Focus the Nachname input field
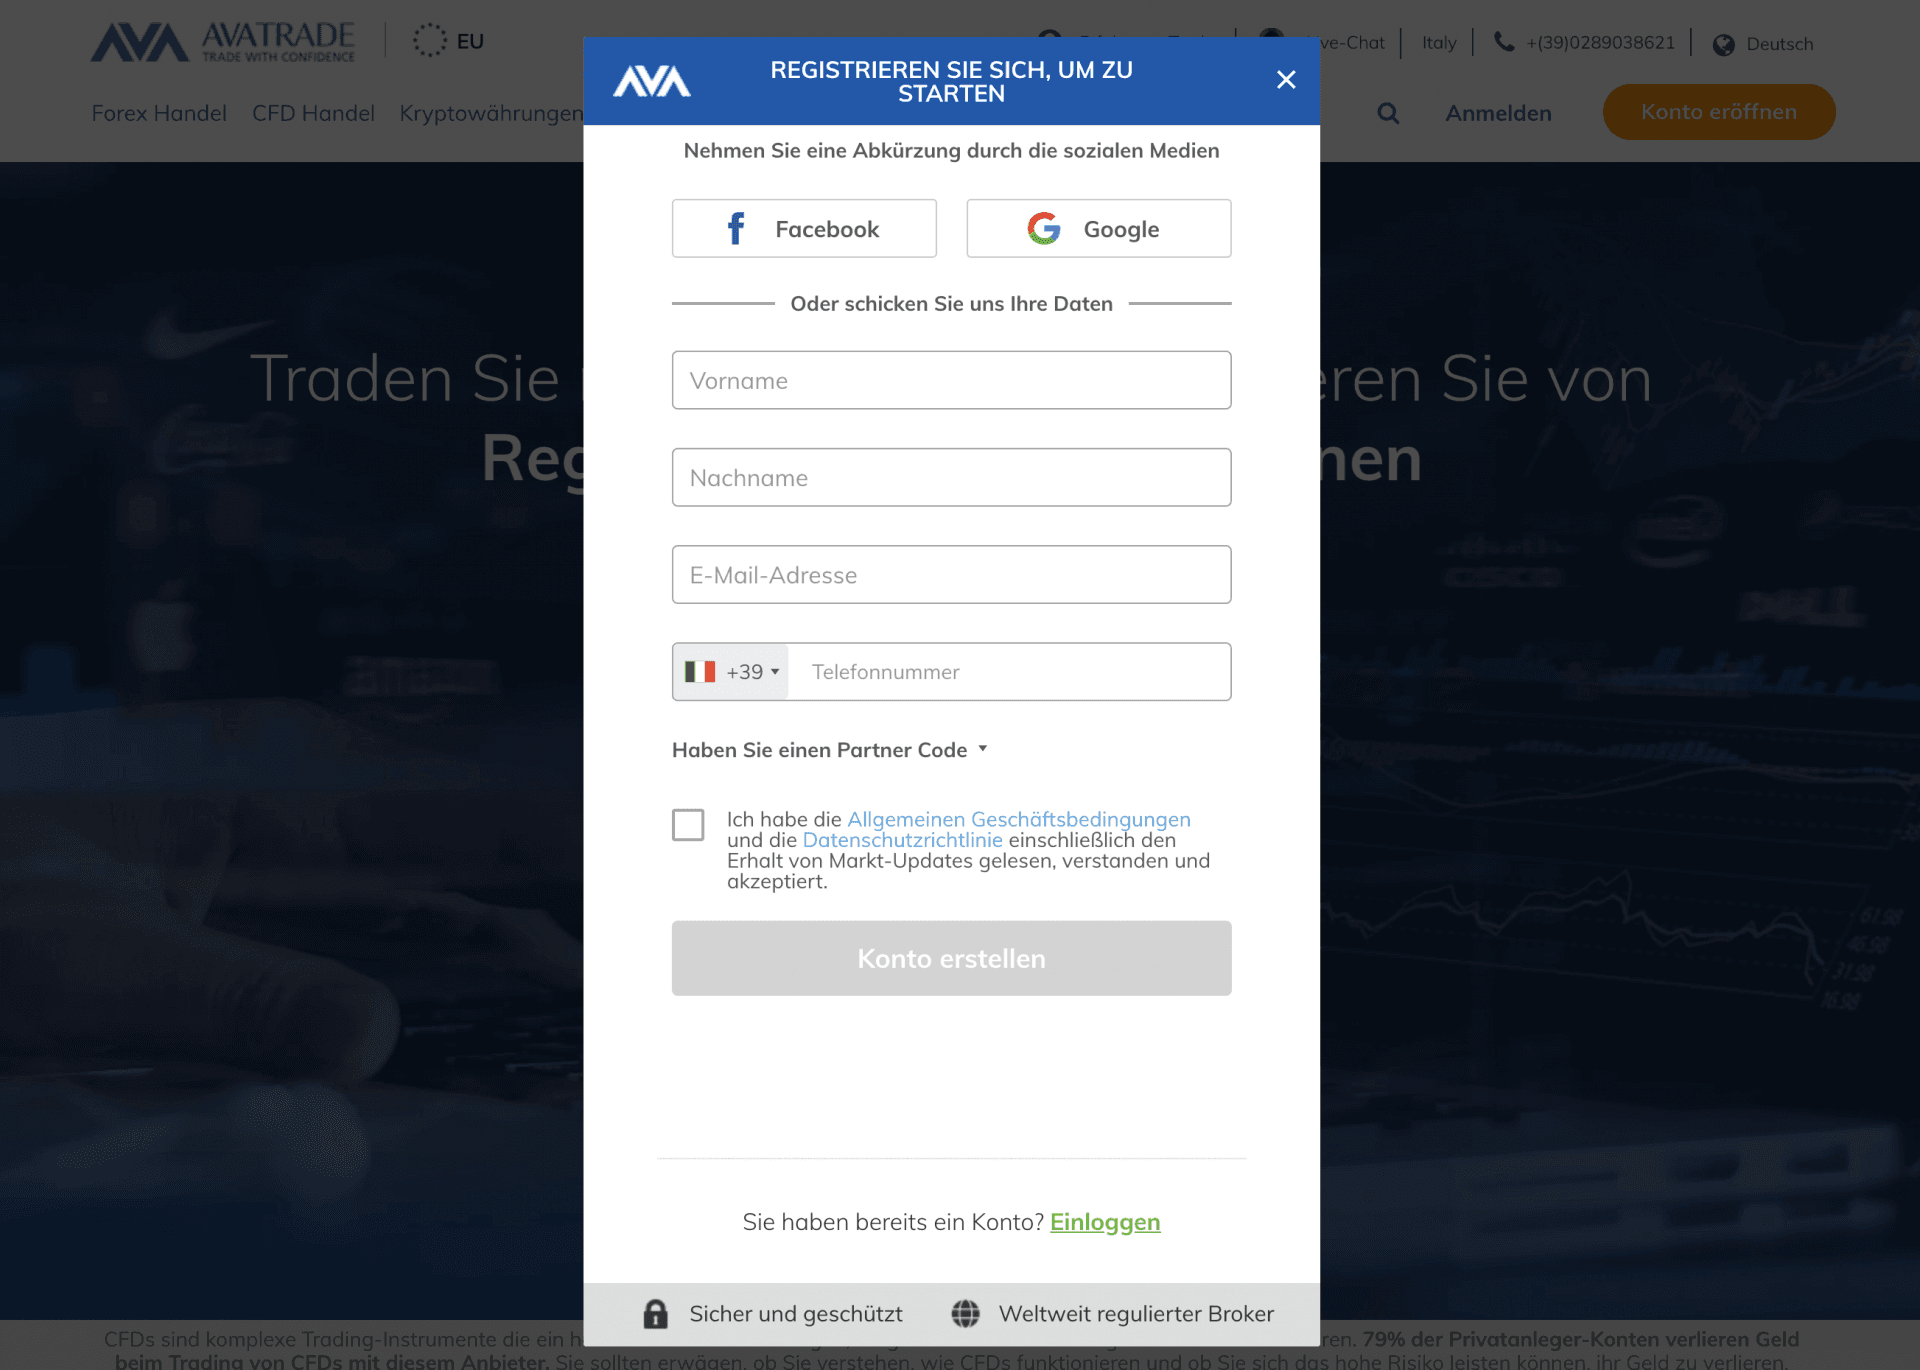This screenshot has width=1920, height=1370. [x=951, y=477]
